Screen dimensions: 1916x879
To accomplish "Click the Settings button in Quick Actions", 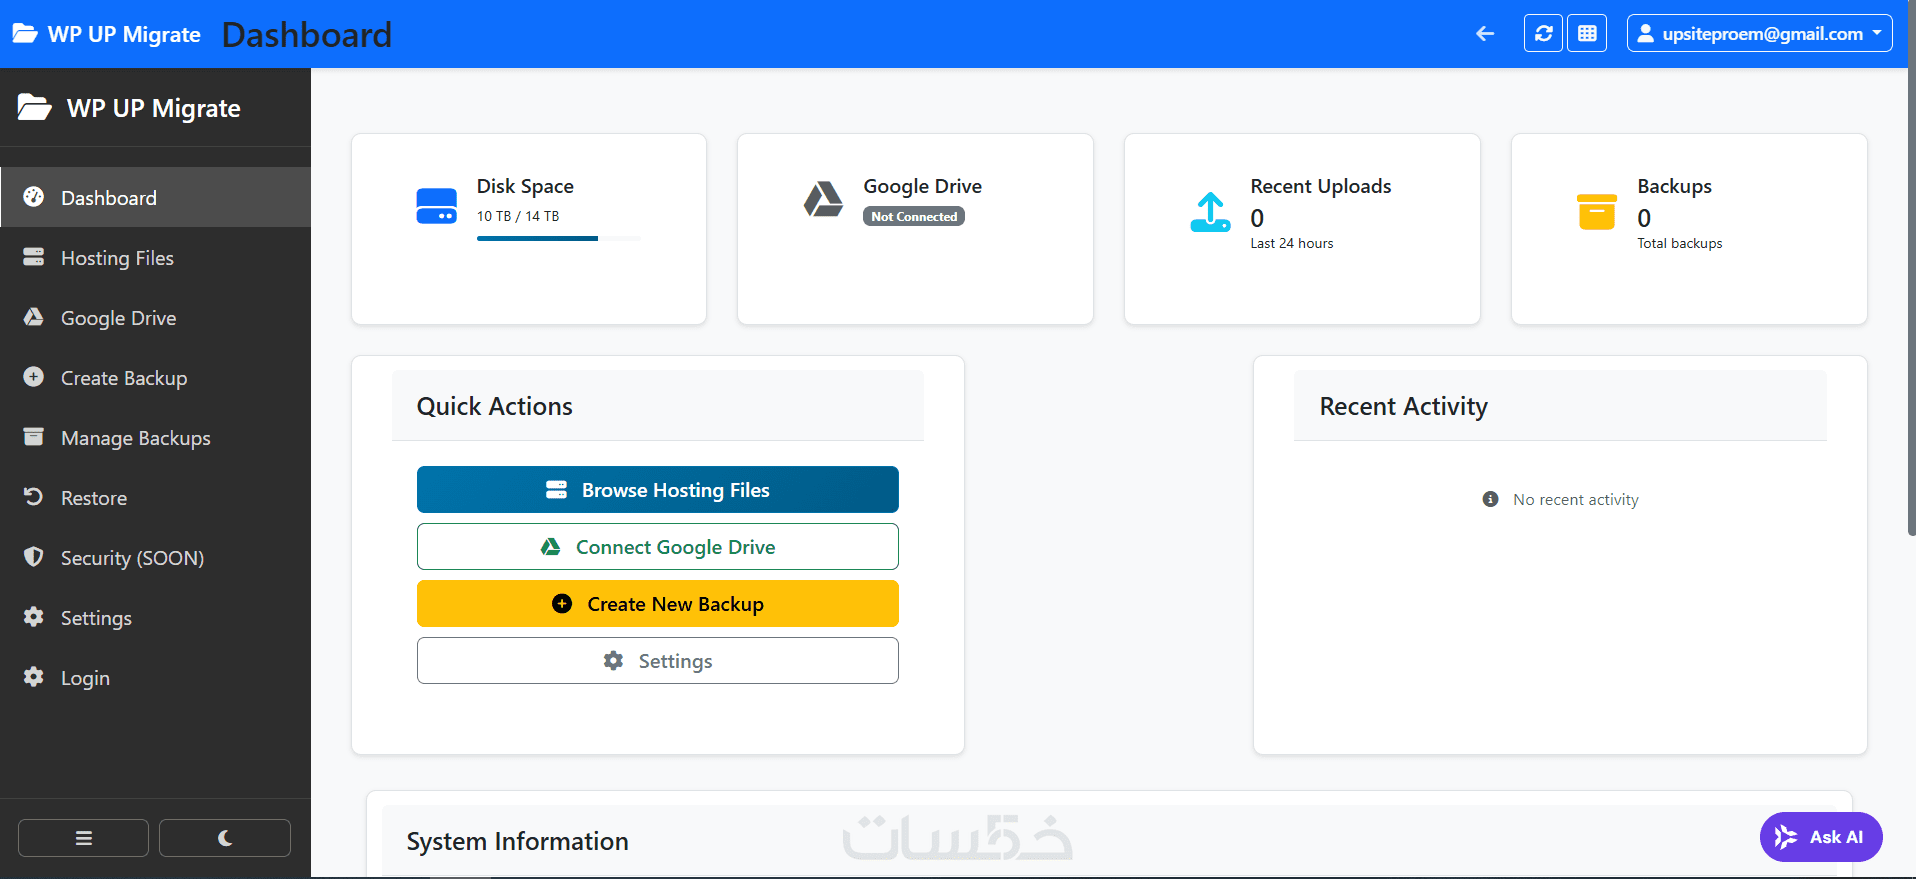I will (x=658, y=661).
